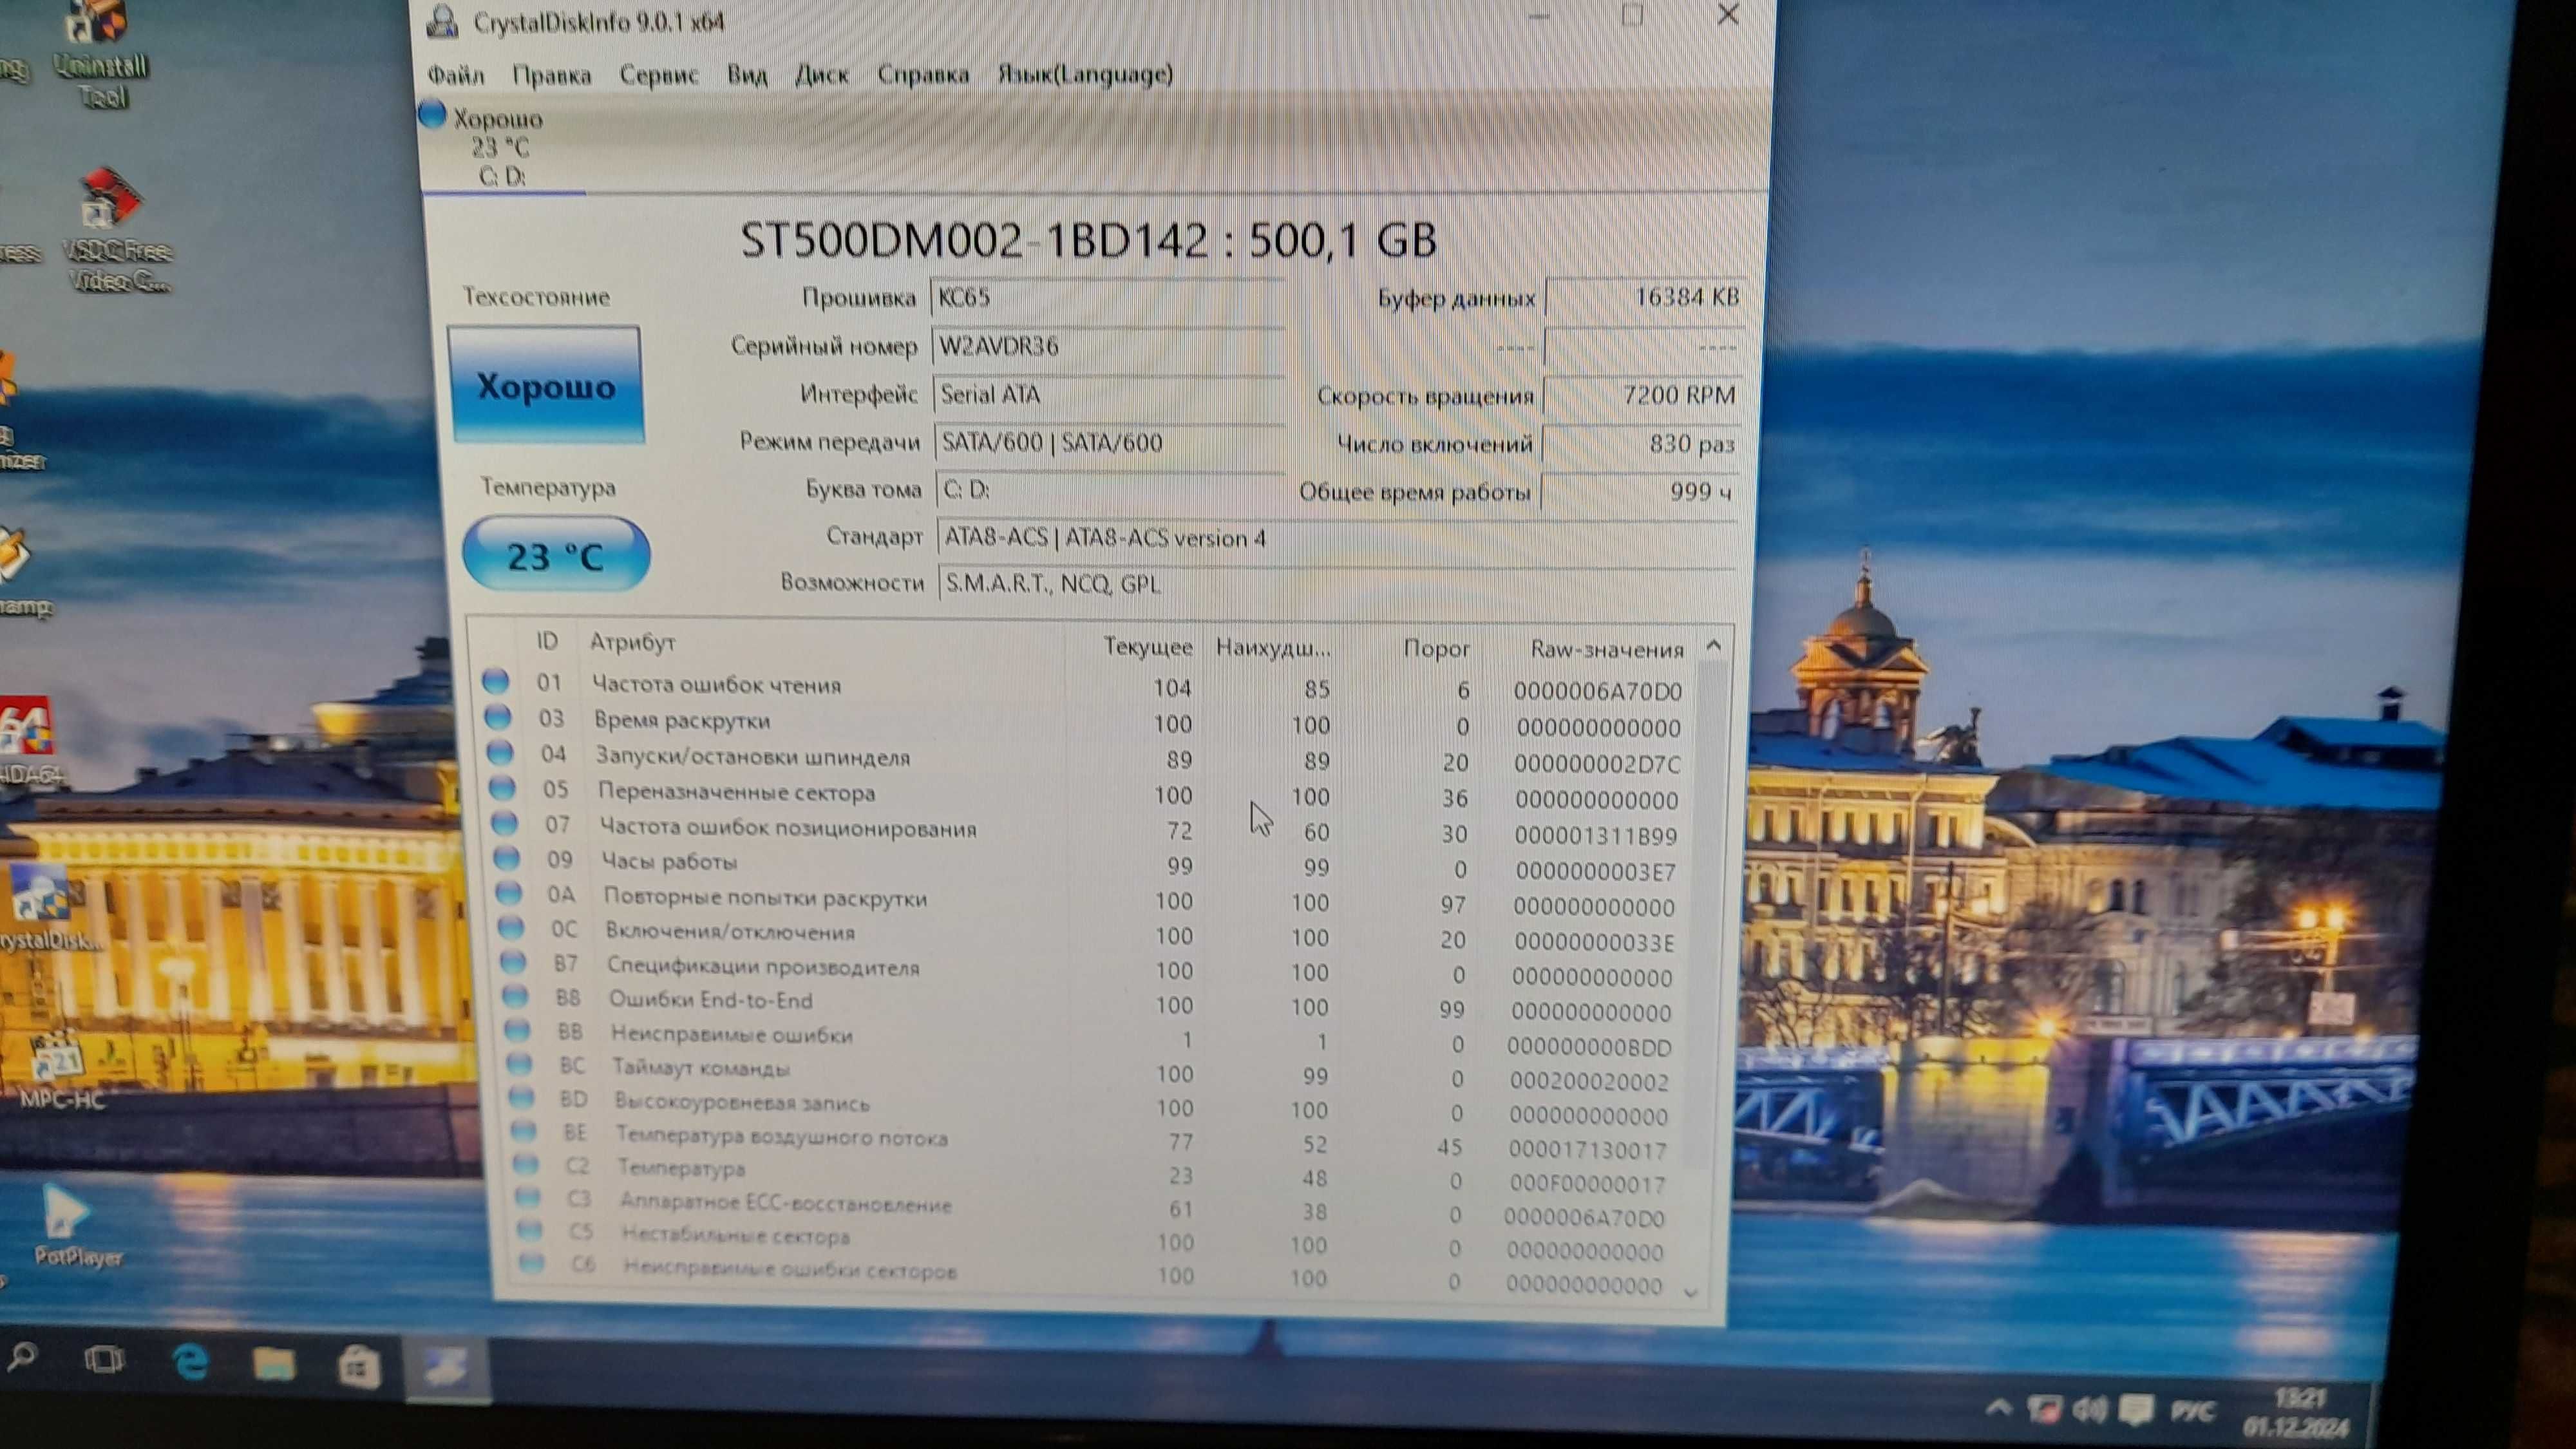Click the Прошивка field showing KC65
The height and width of the screenshot is (1449, 2576).
click(1107, 298)
